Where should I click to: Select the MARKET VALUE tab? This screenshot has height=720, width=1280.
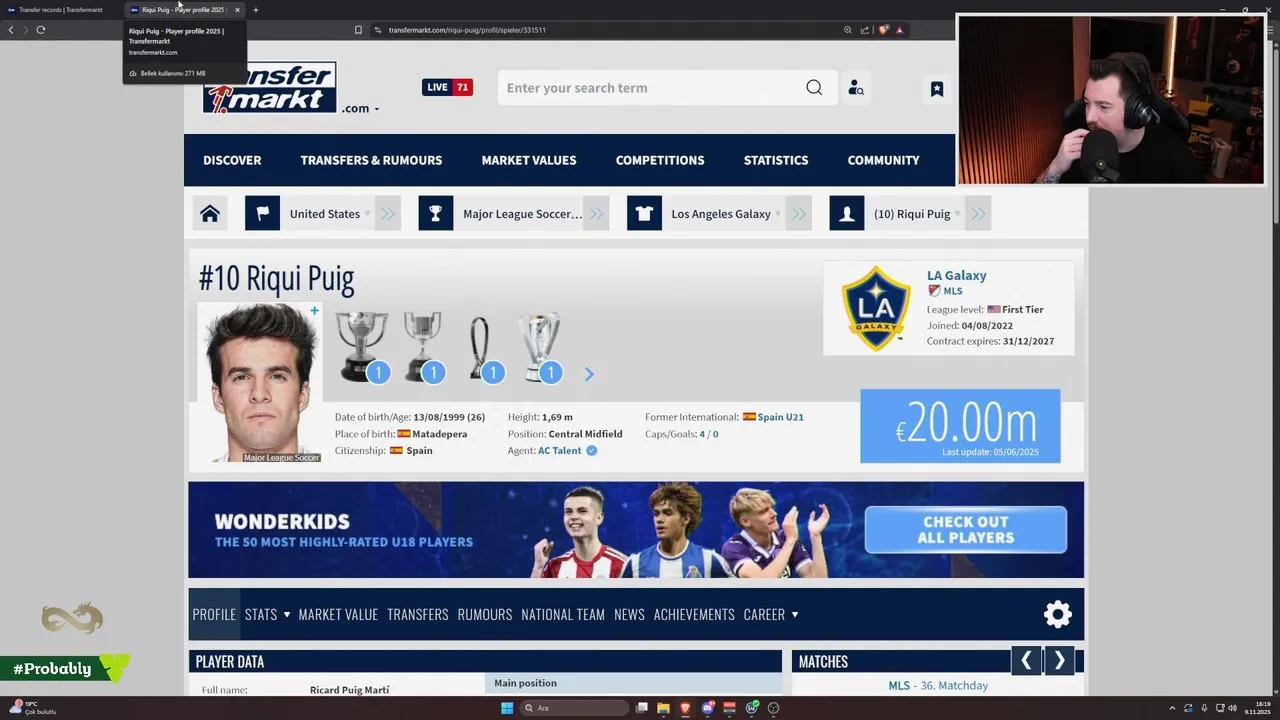tap(338, 614)
